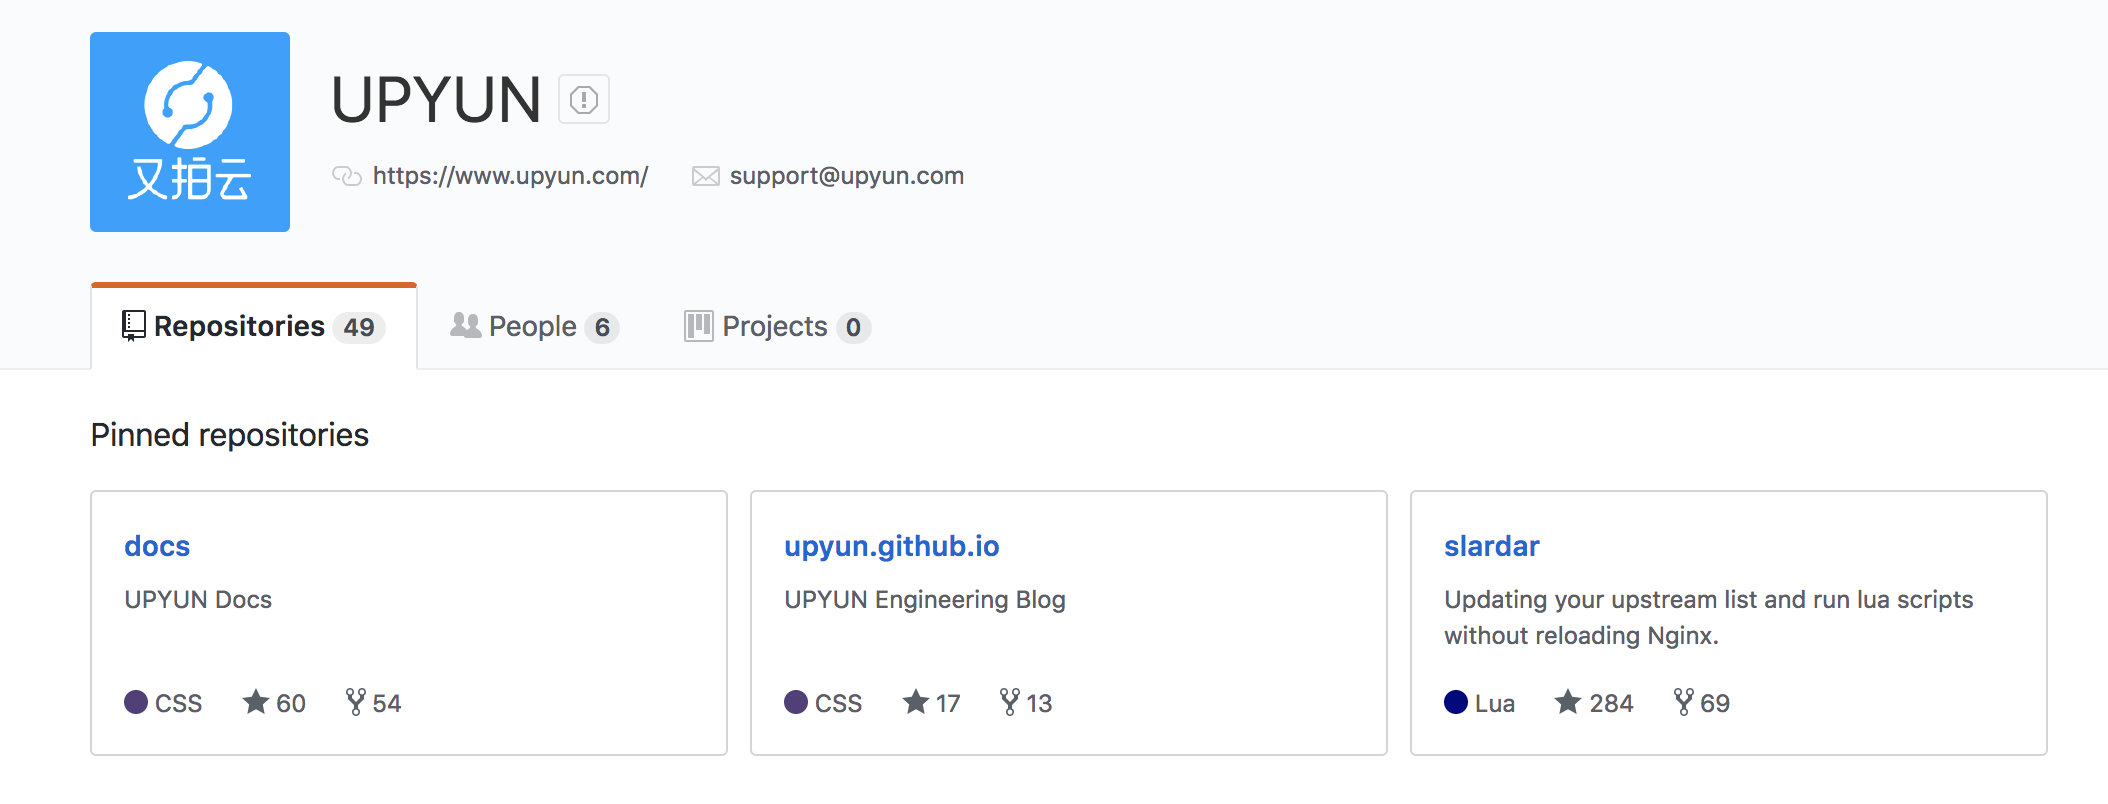Screen dimensions: 2108x804
Task: Open the https://www.upyun.com/ website link
Action: pyautogui.click(x=510, y=176)
